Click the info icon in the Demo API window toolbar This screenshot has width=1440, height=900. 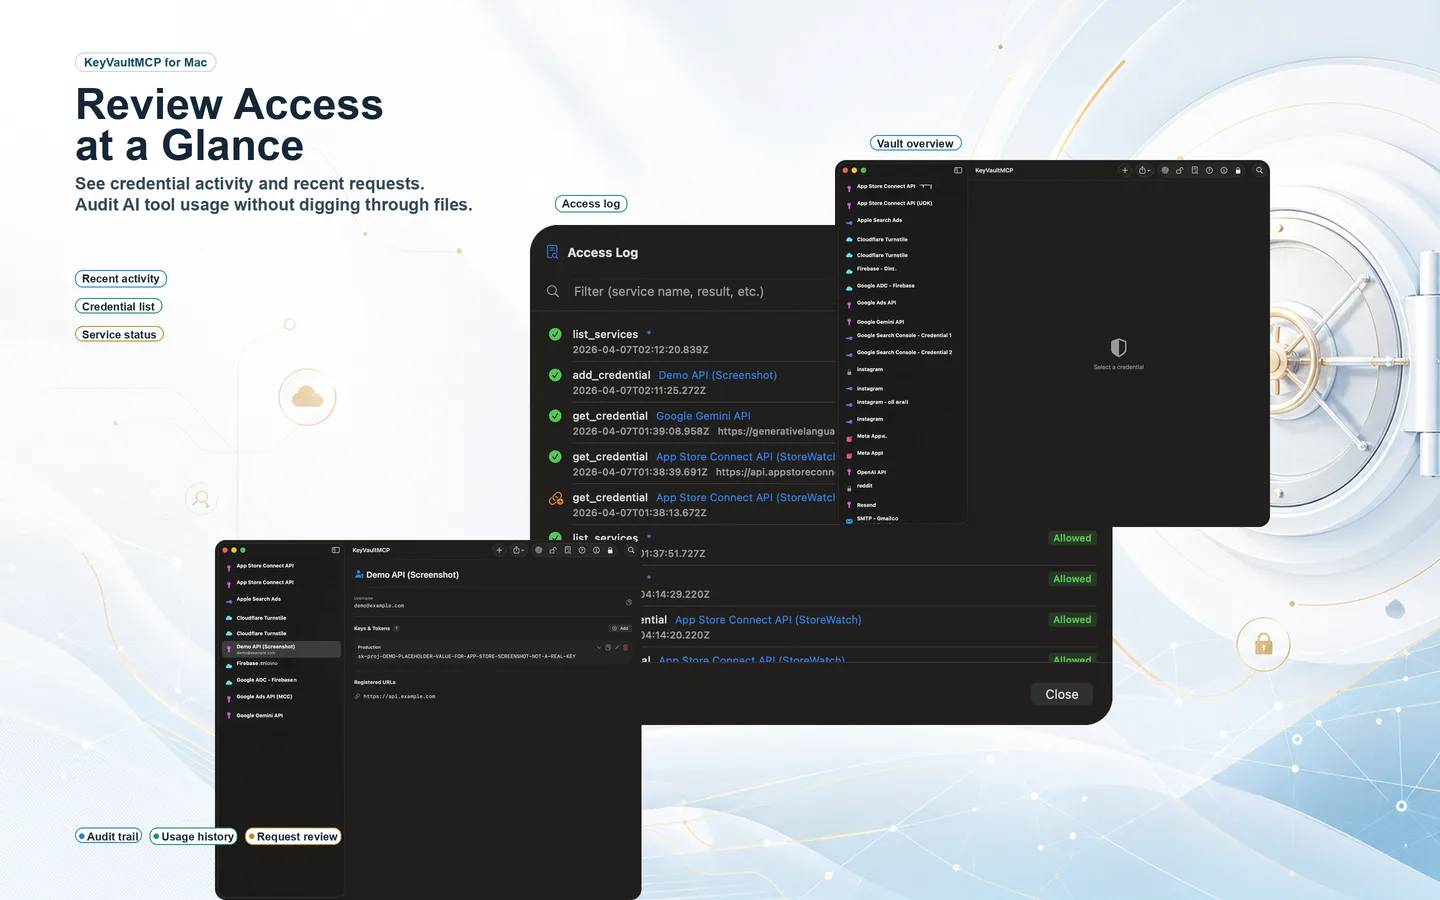[596, 550]
